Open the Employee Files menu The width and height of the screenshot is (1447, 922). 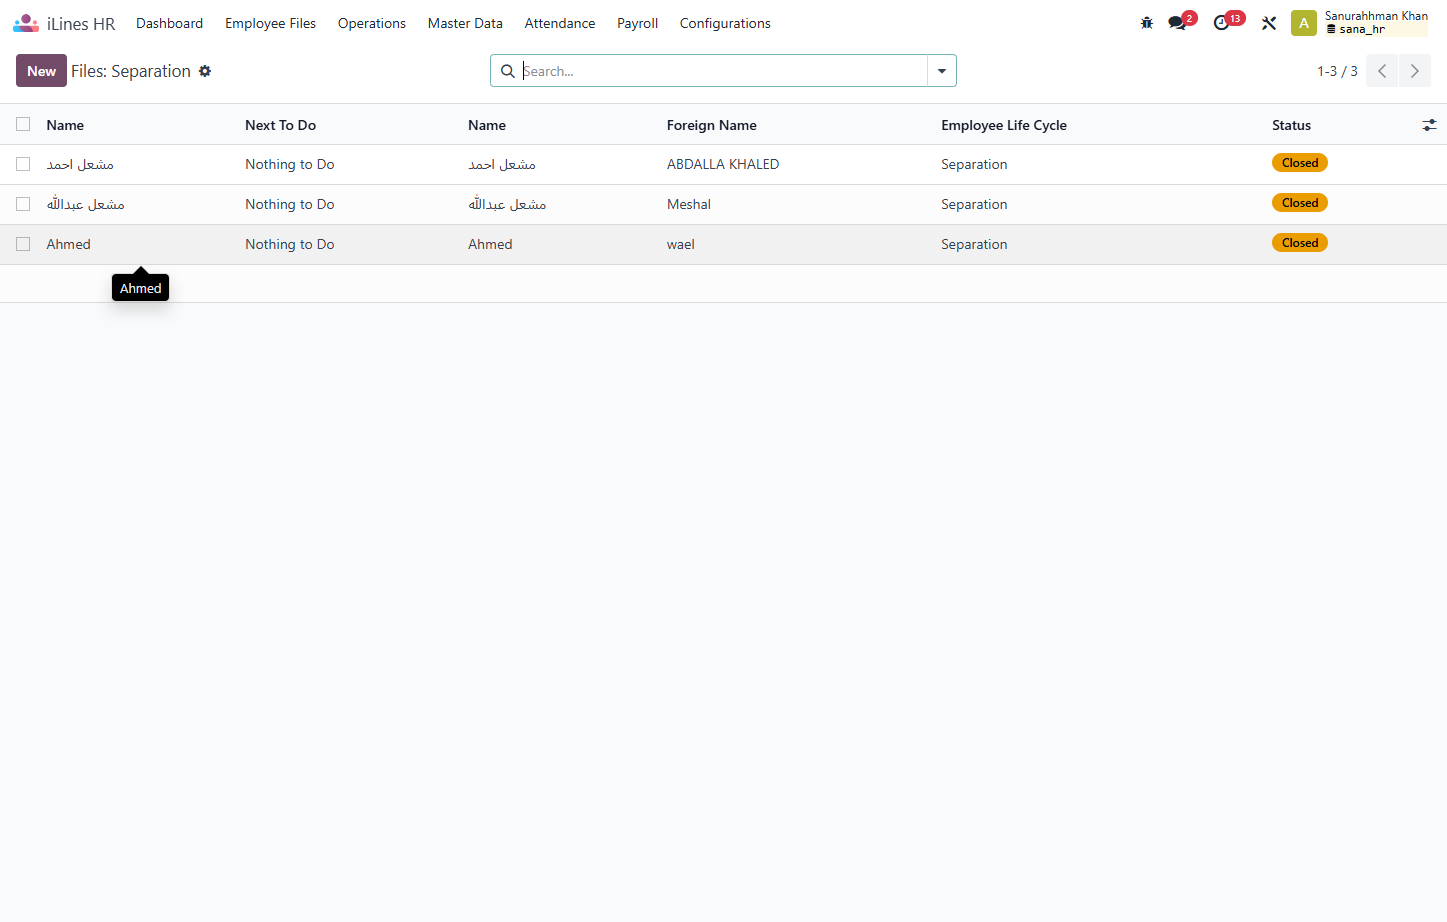pyautogui.click(x=270, y=23)
